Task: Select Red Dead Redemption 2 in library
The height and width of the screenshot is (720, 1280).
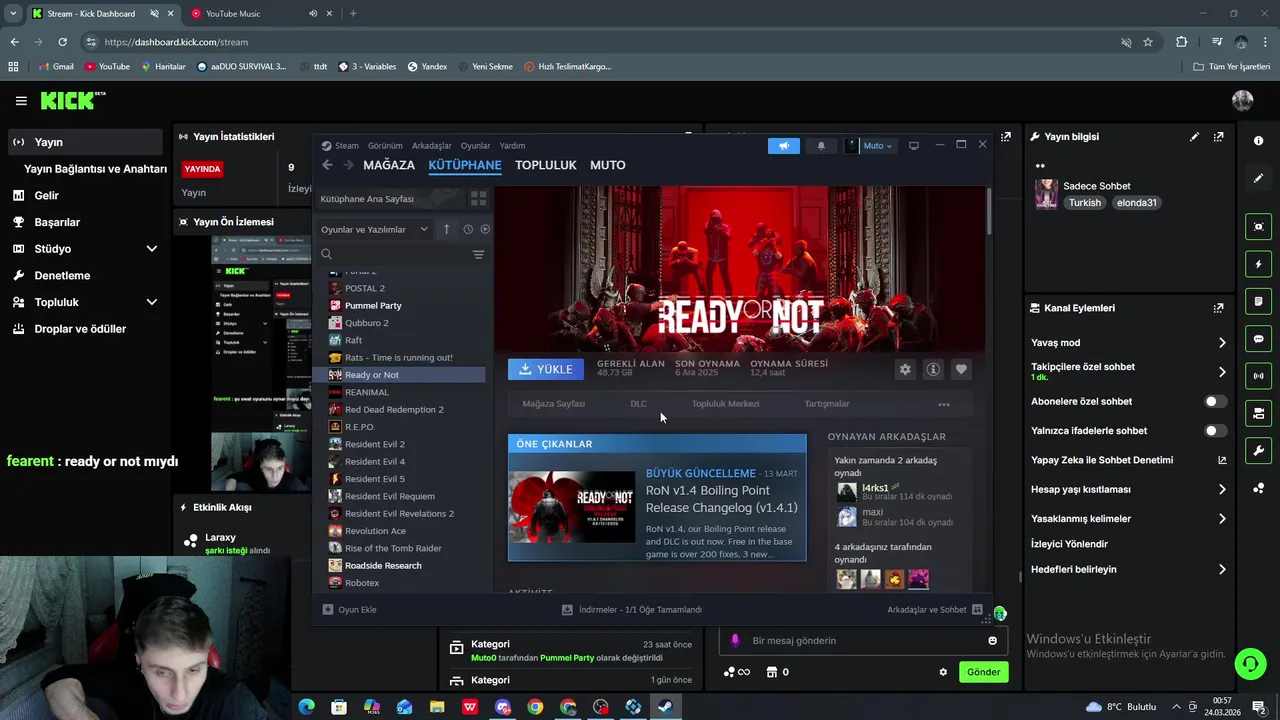Action: pyautogui.click(x=407, y=410)
